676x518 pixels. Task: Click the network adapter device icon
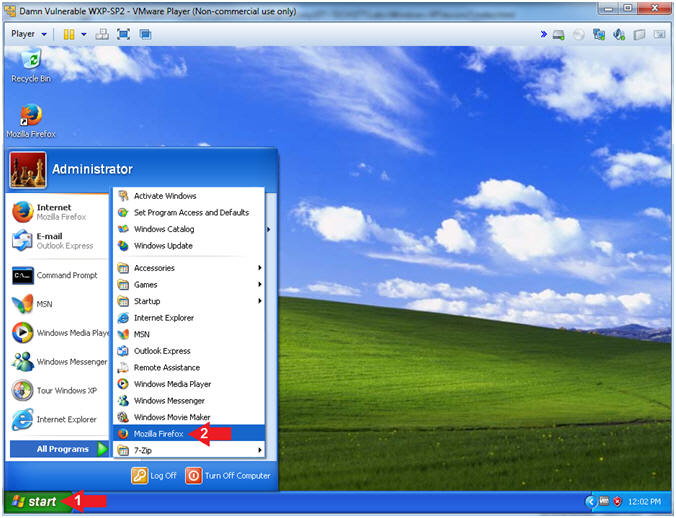599,34
